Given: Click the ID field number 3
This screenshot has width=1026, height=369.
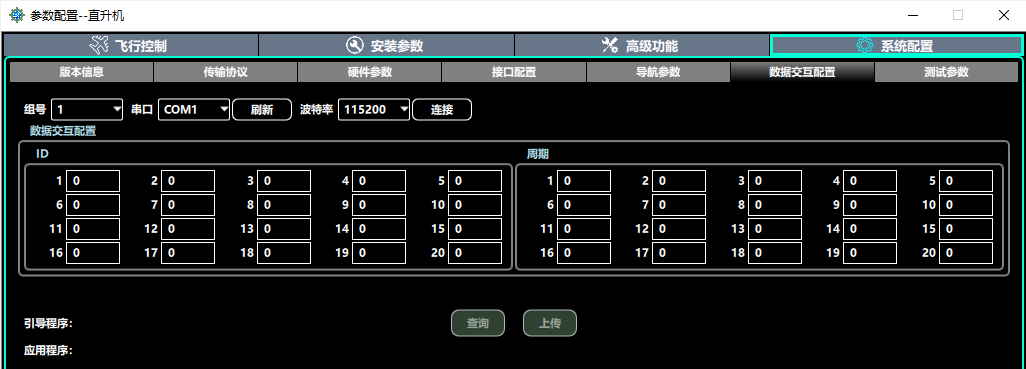Looking at the screenshot, I should tap(283, 181).
